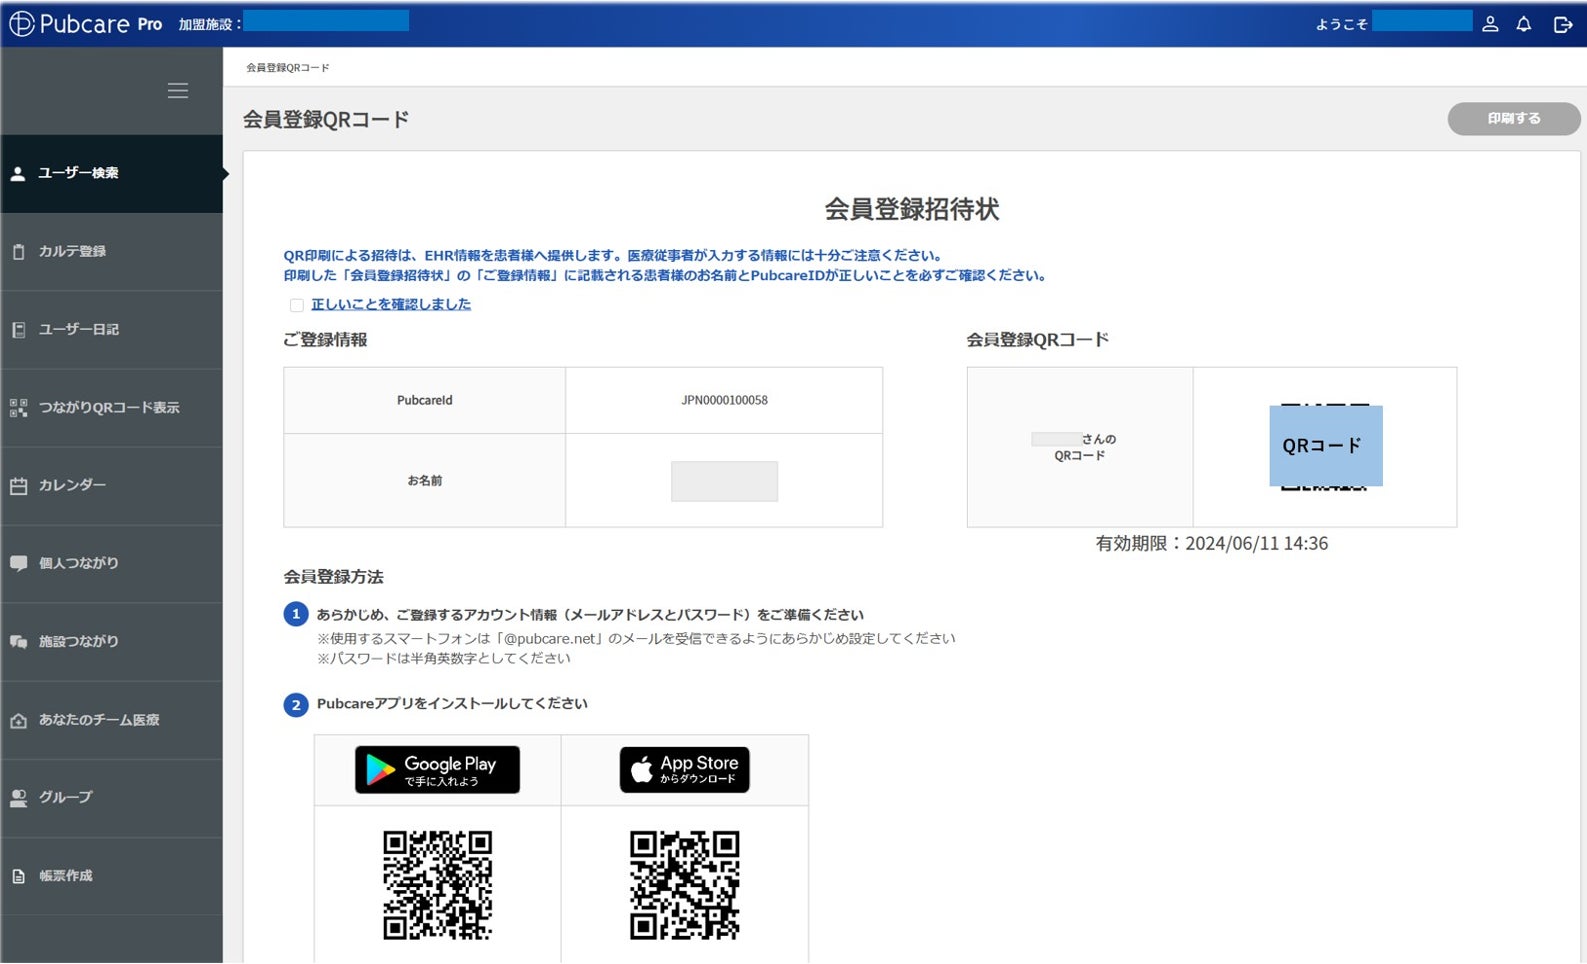Click the 加盟施設 label in header

coord(210,24)
